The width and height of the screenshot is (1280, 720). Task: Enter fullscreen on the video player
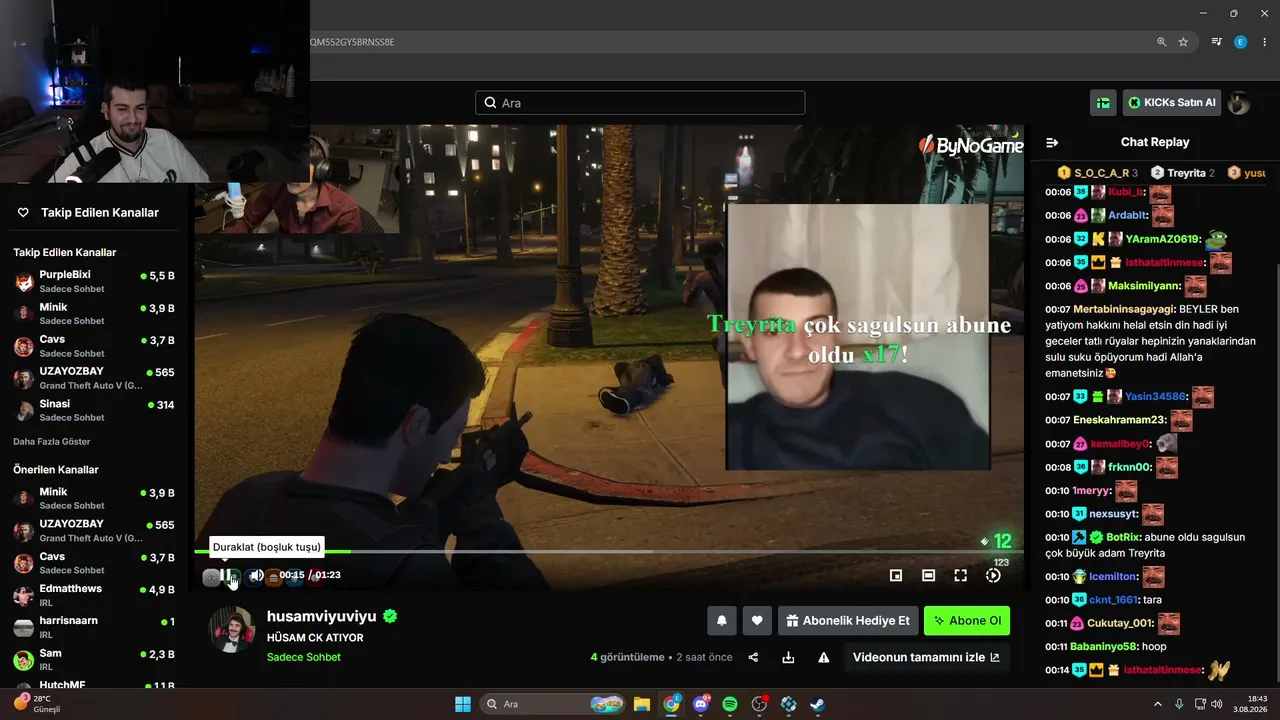pos(960,575)
